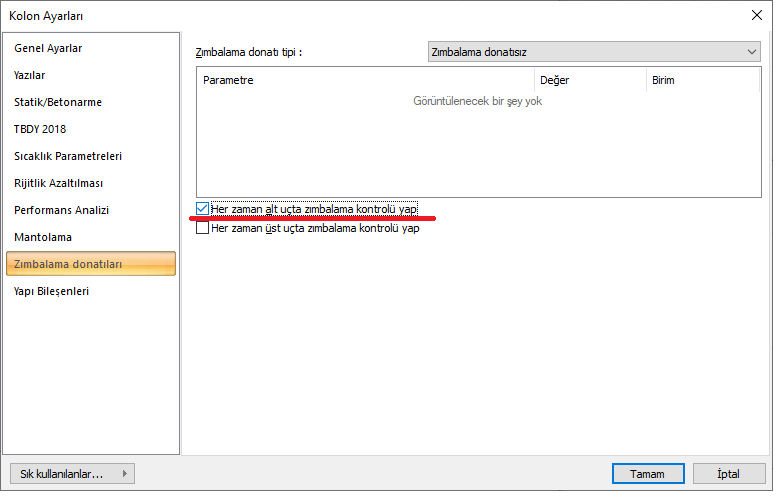777x498 pixels.
Task: Click the Tamam button
Action: (x=648, y=475)
